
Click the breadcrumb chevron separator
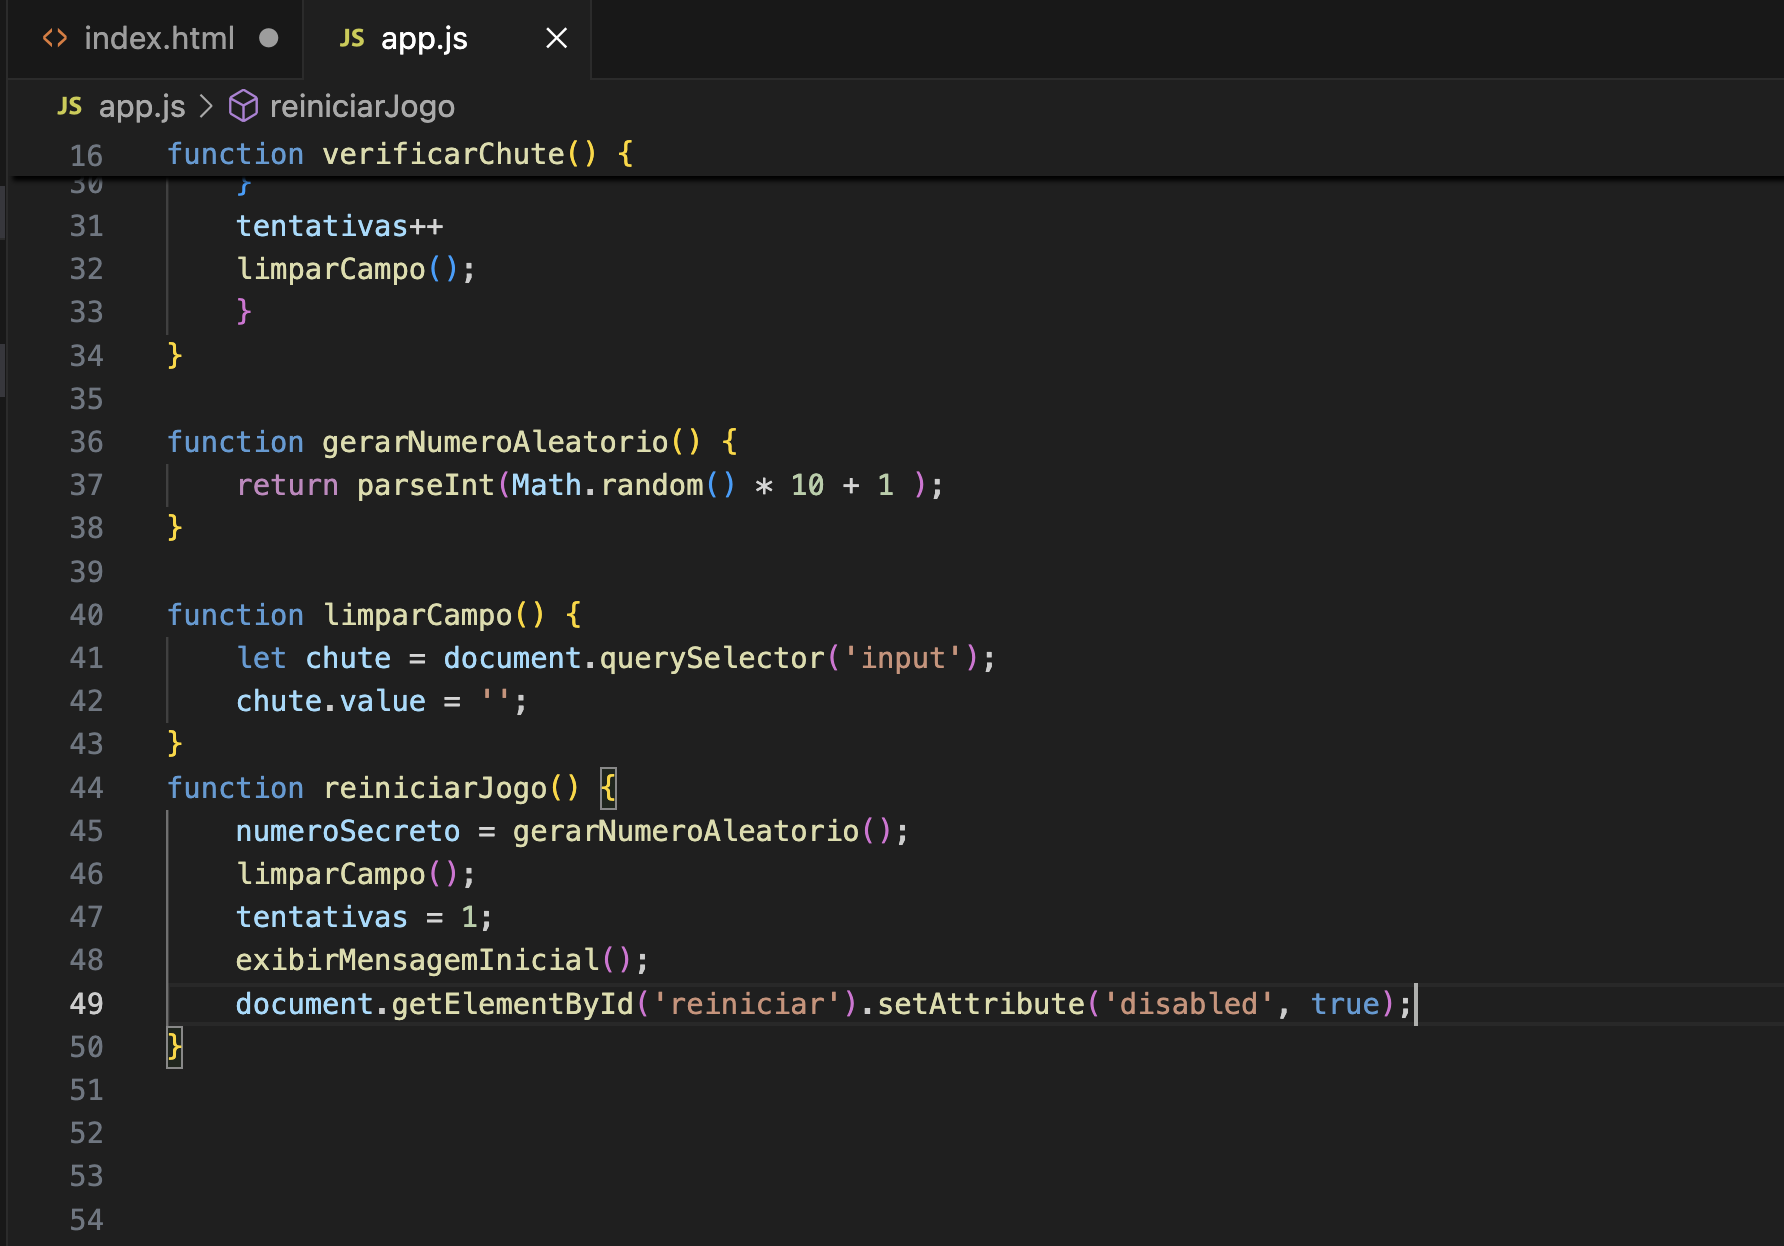[207, 106]
